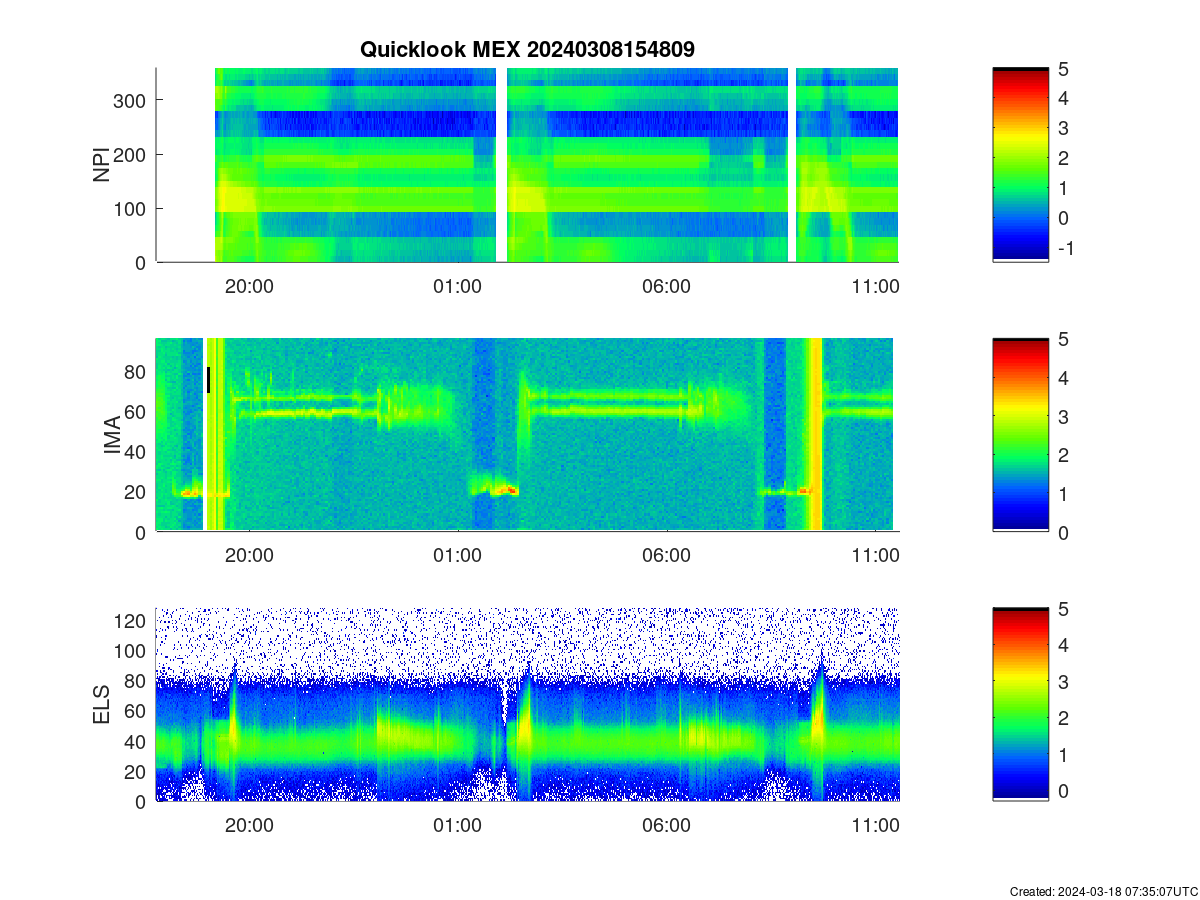Select the IMA y-axis label

(112, 436)
